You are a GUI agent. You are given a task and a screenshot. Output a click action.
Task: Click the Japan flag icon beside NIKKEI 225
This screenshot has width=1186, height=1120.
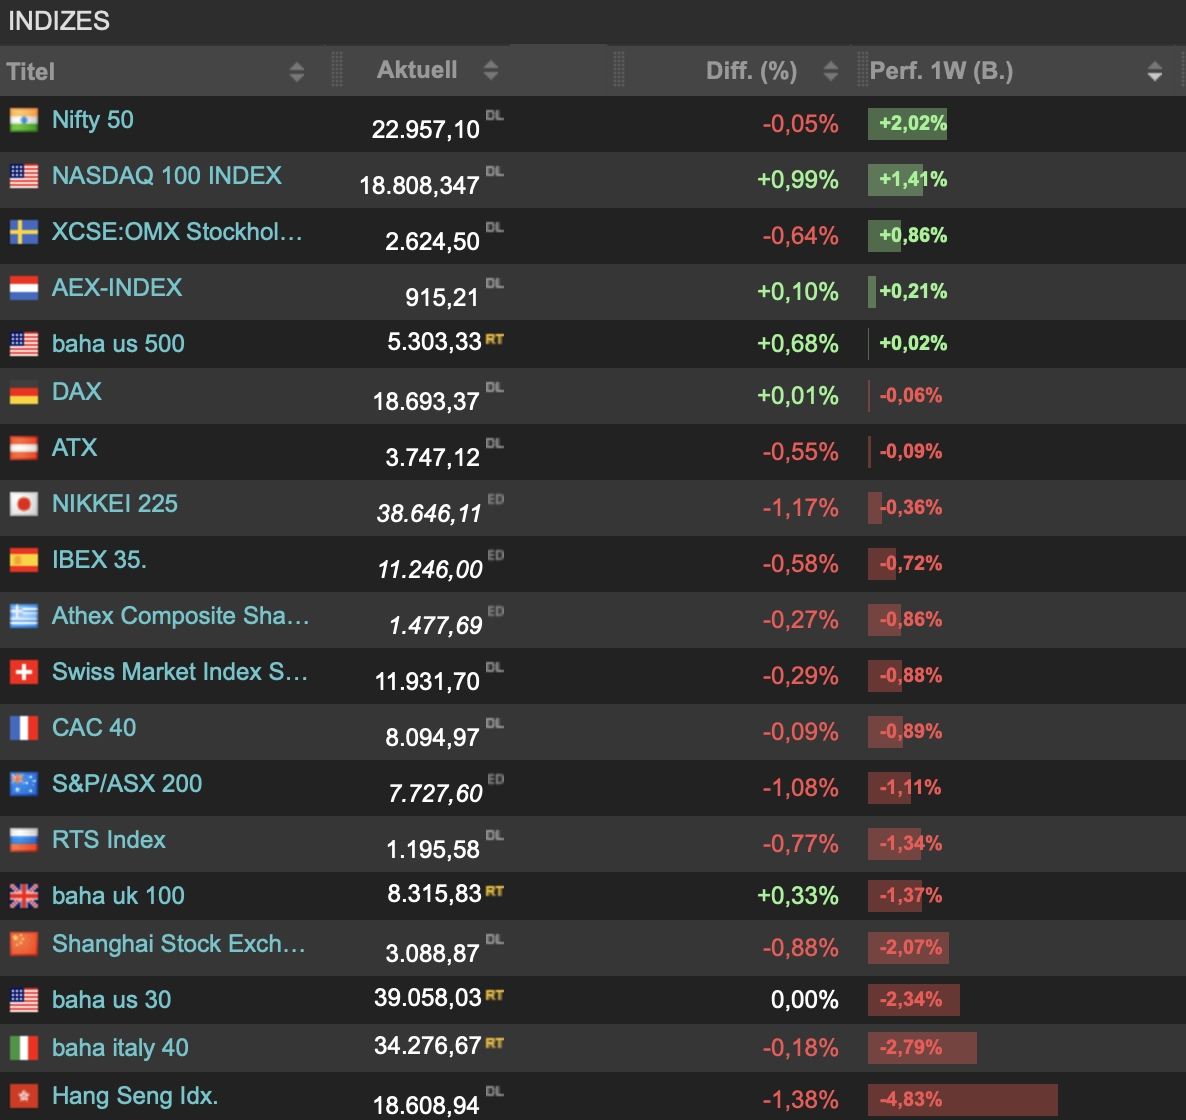click(x=24, y=504)
